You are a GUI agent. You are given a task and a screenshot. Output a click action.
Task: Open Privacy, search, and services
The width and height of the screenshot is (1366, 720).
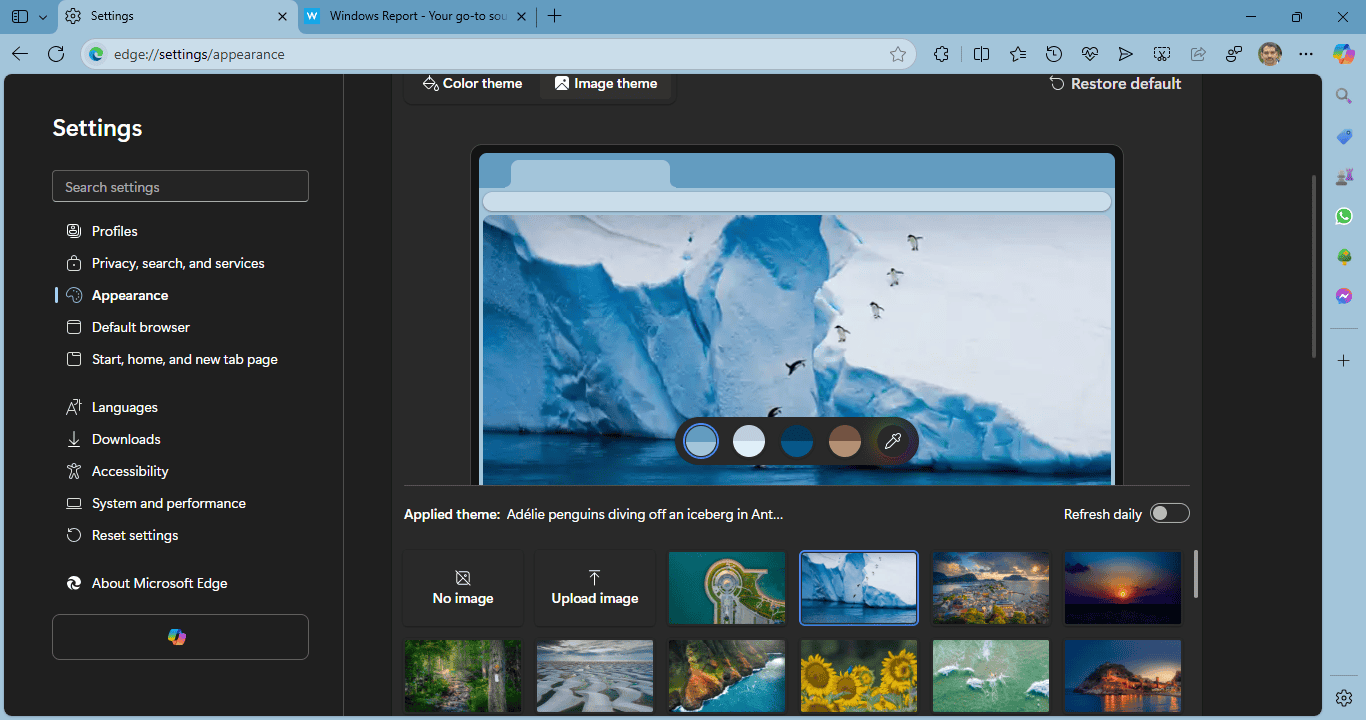tap(180, 263)
